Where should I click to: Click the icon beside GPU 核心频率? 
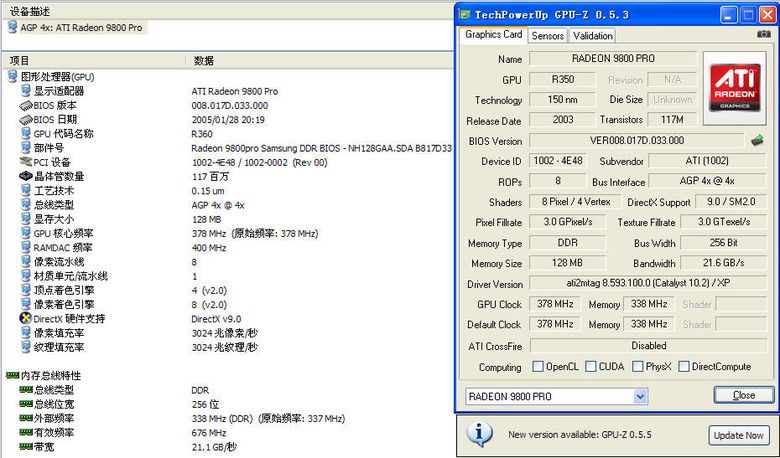pyautogui.click(x=26, y=233)
